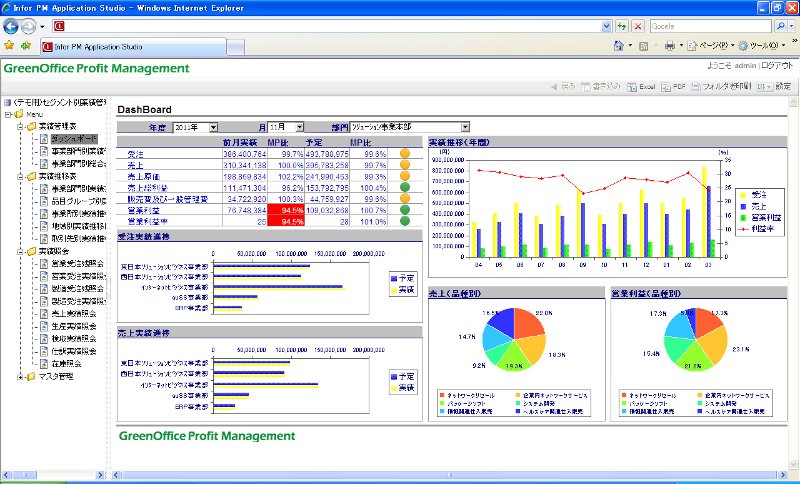Click the 戻る back arrow in report toolbar
The image size is (800, 484).
click(554, 87)
